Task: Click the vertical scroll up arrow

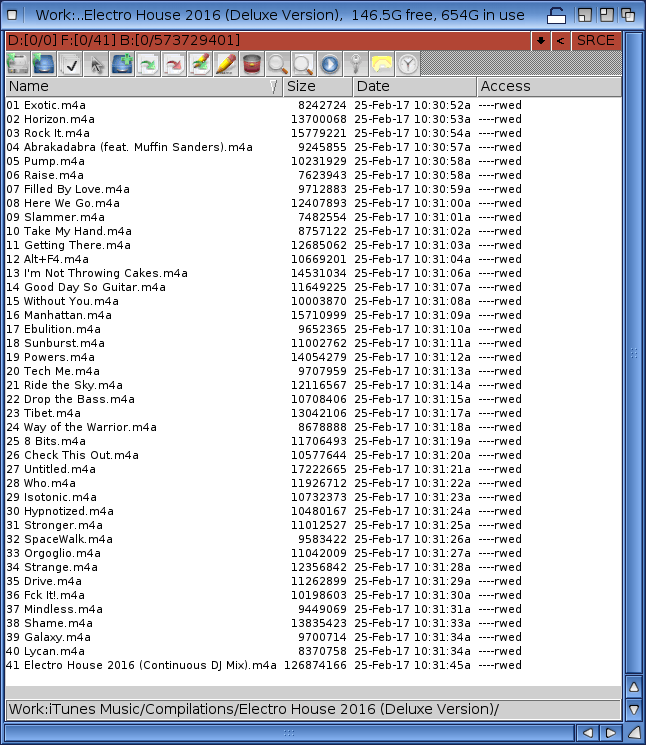Action: (634, 687)
